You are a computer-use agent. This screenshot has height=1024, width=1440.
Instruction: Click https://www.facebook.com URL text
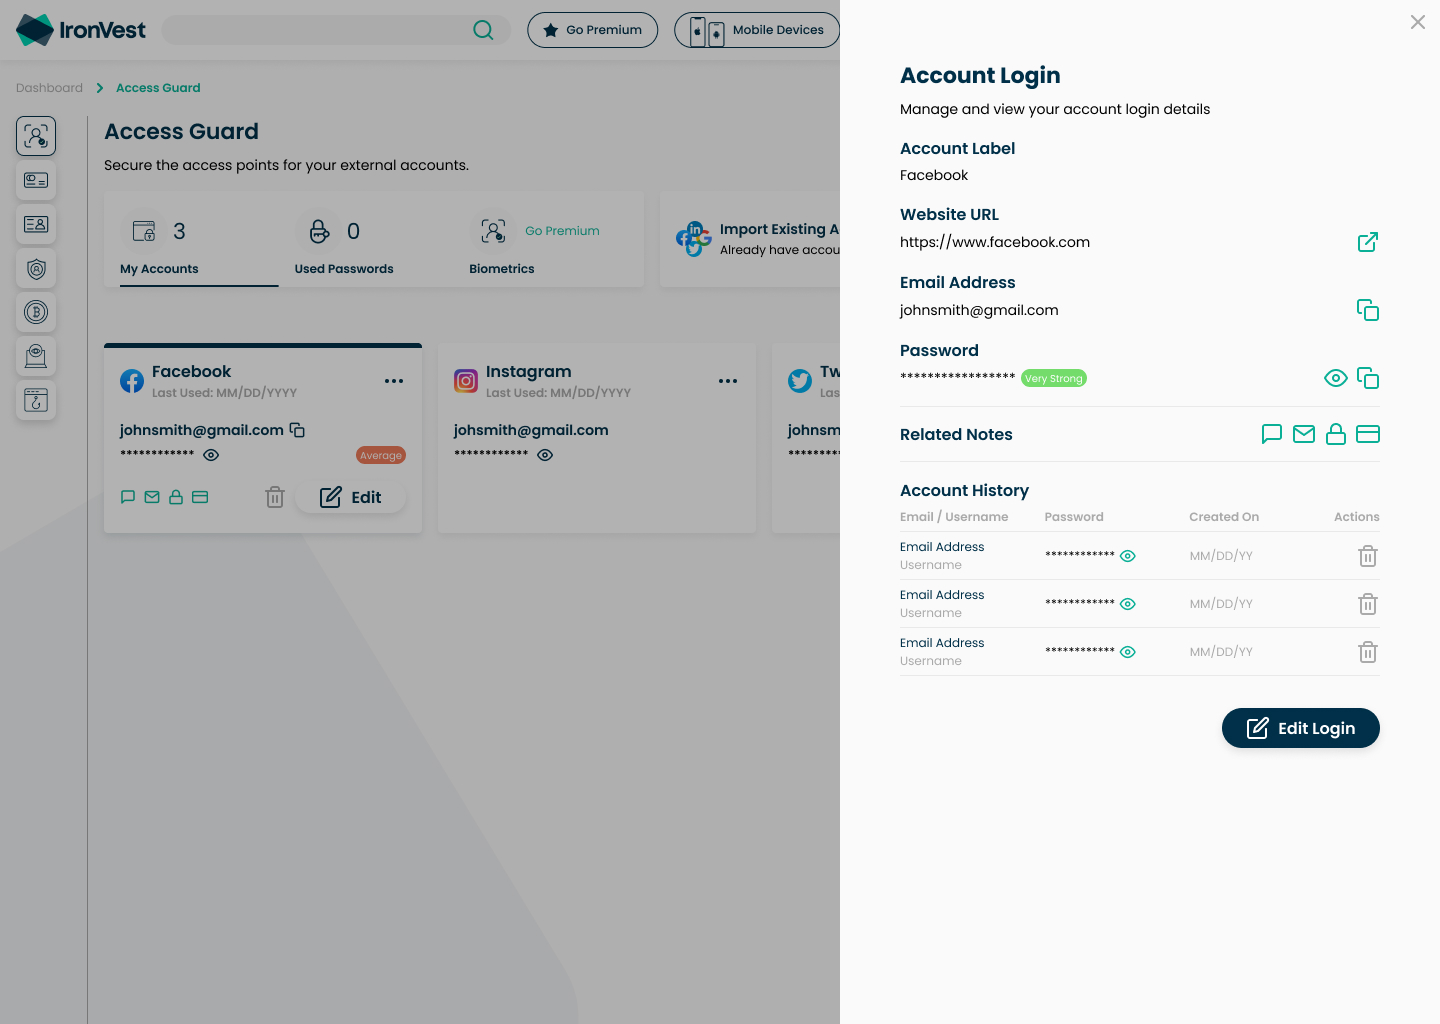pyautogui.click(x=995, y=242)
